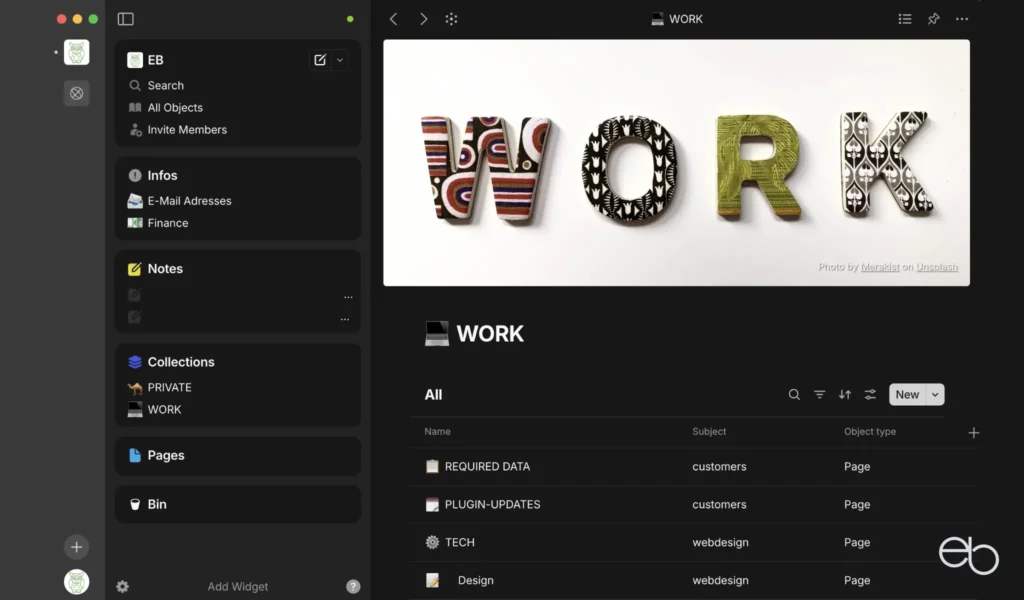The width and height of the screenshot is (1024, 600).
Task: Click Add Widget
Action: (238, 587)
